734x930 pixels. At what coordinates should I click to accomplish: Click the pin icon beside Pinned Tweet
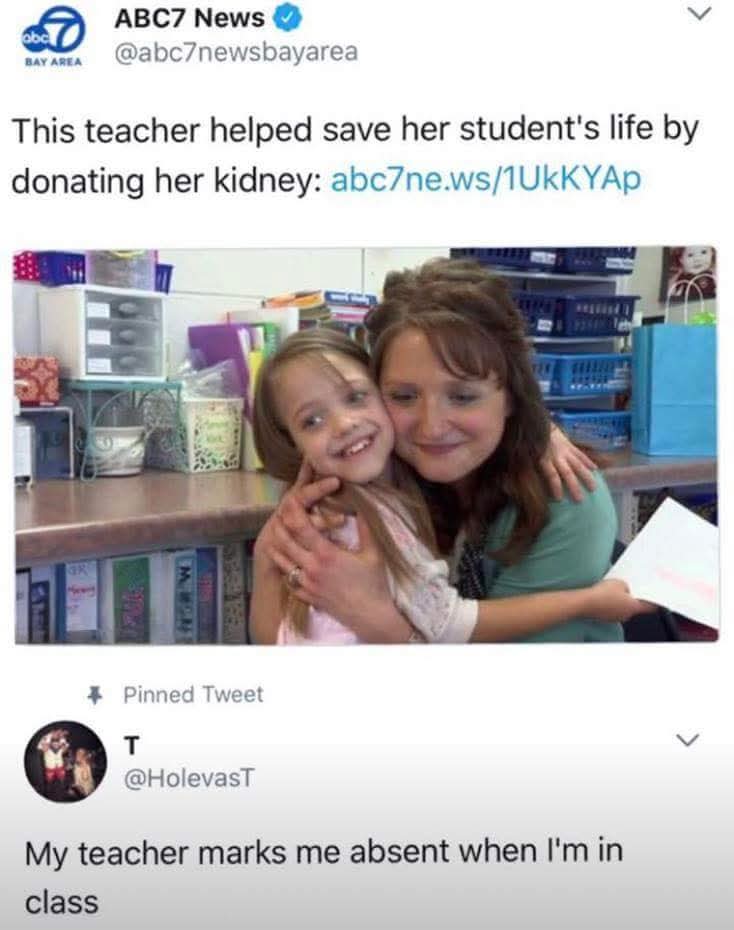pos(94,695)
